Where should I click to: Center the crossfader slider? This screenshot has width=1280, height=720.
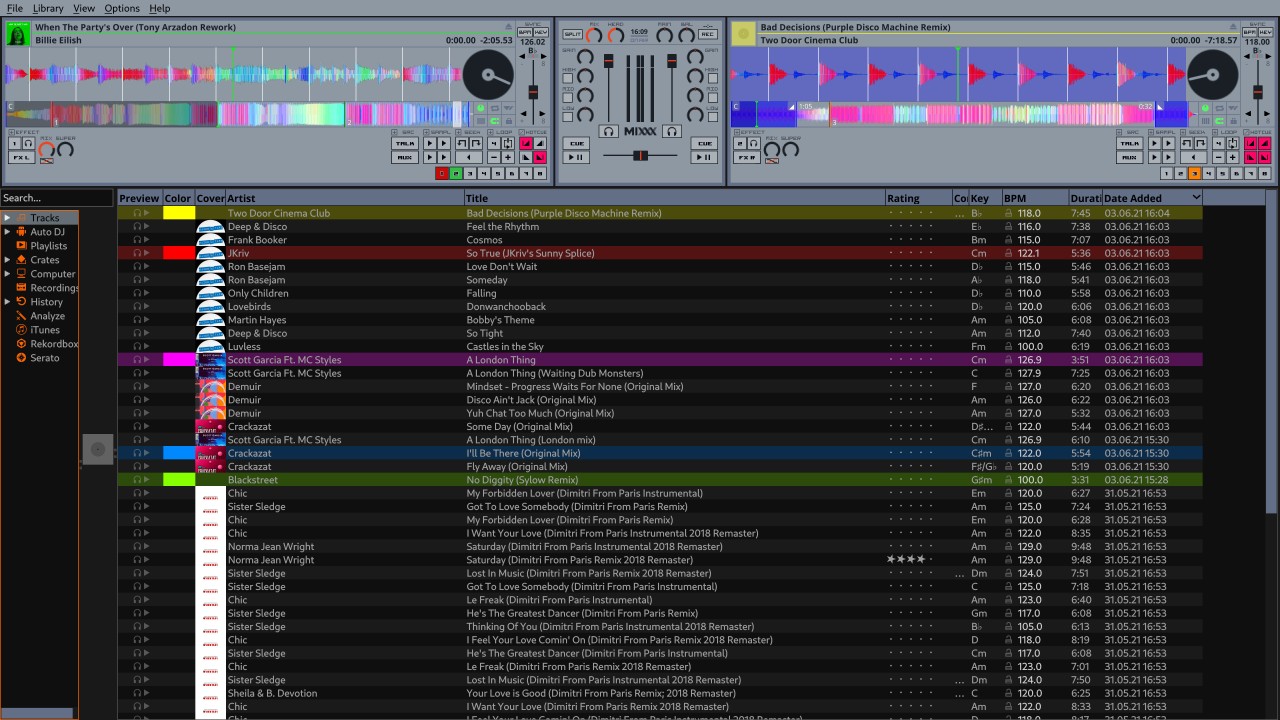pyautogui.click(x=641, y=155)
